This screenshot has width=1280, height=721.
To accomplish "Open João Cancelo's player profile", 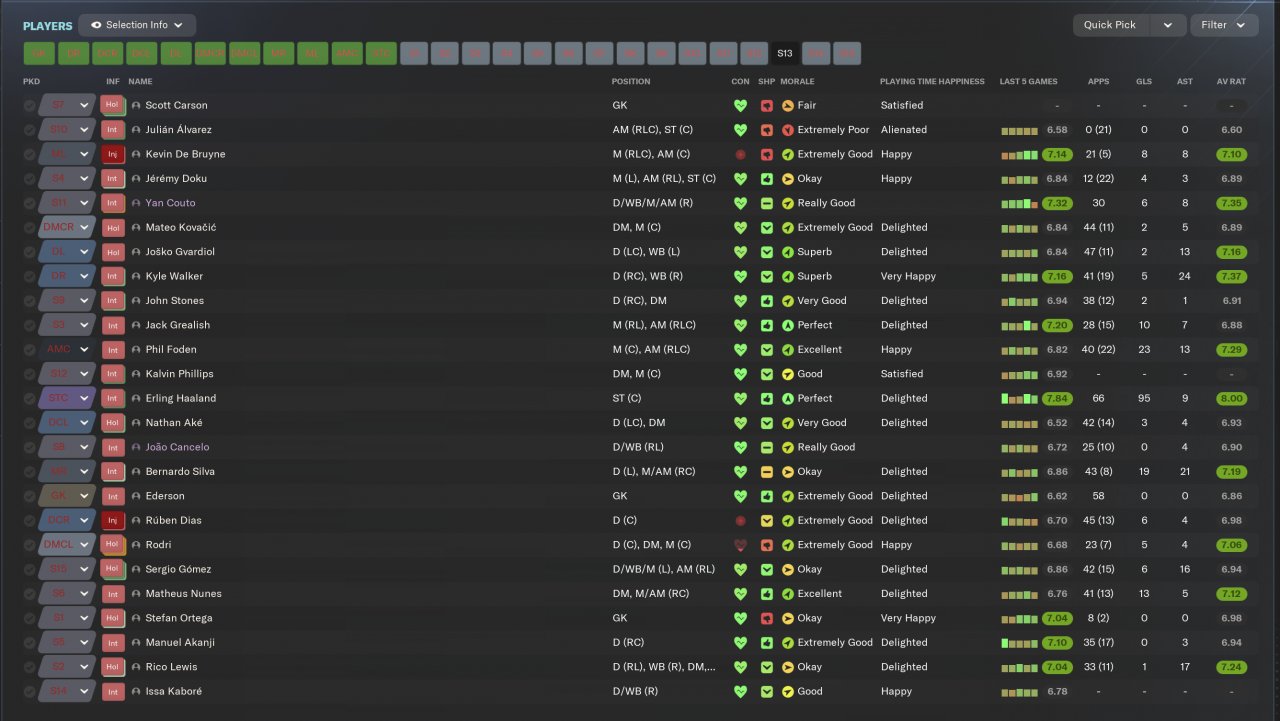I will pos(177,447).
